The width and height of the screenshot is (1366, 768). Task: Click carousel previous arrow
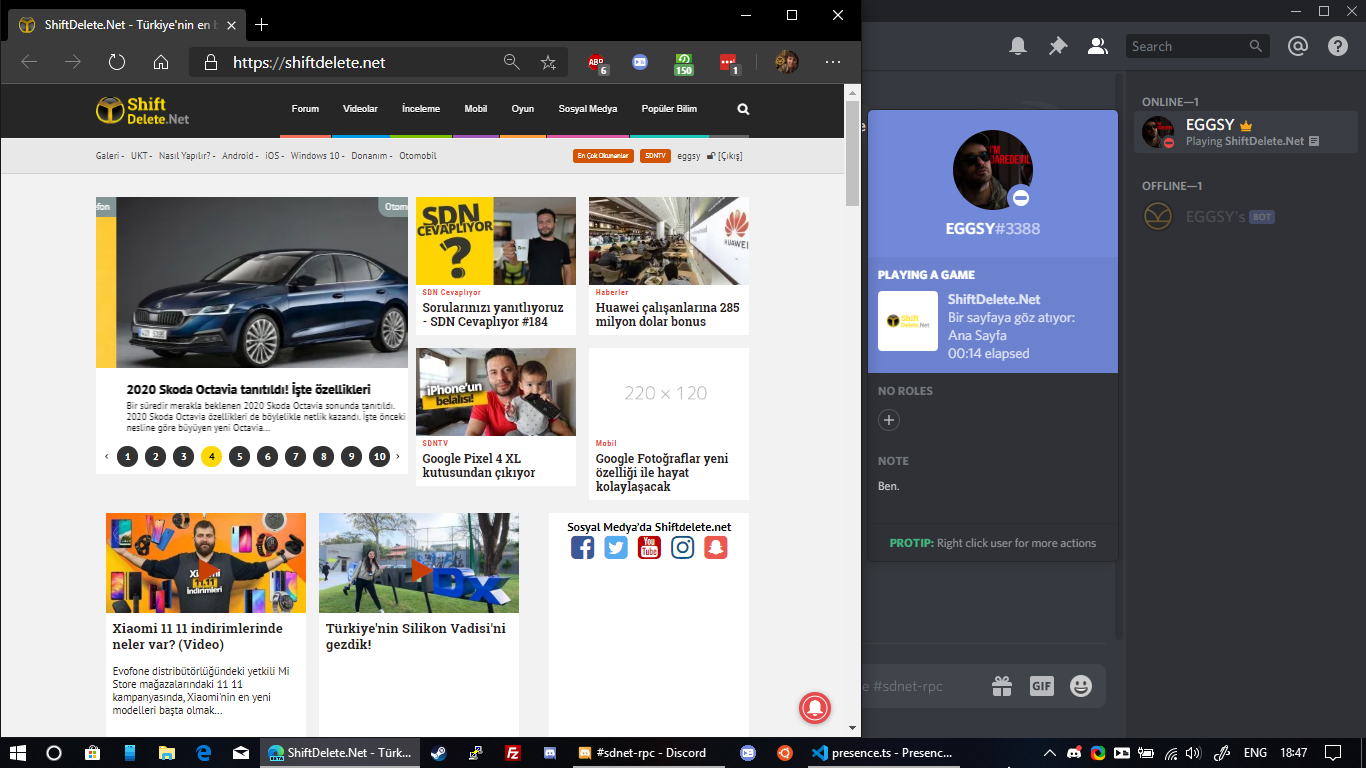point(107,457)
